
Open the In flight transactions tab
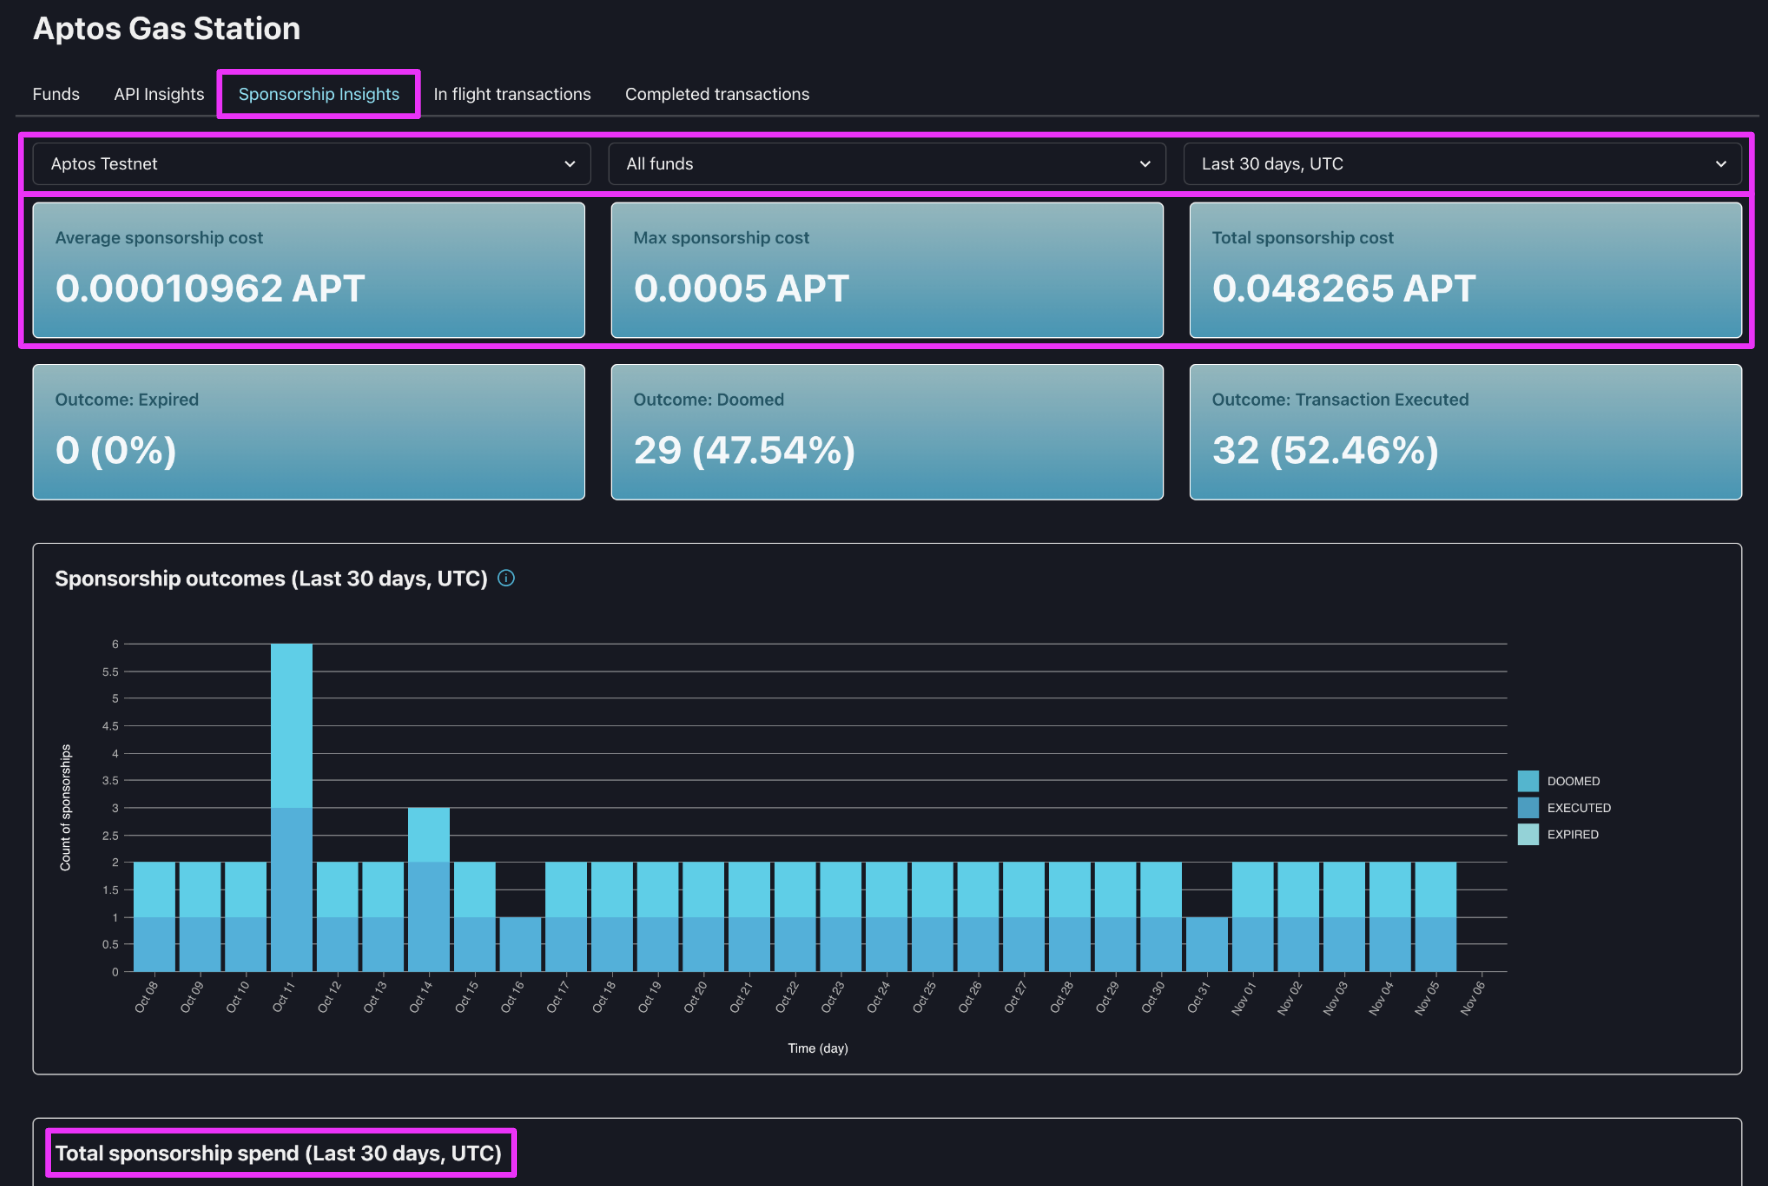point(512,94)
